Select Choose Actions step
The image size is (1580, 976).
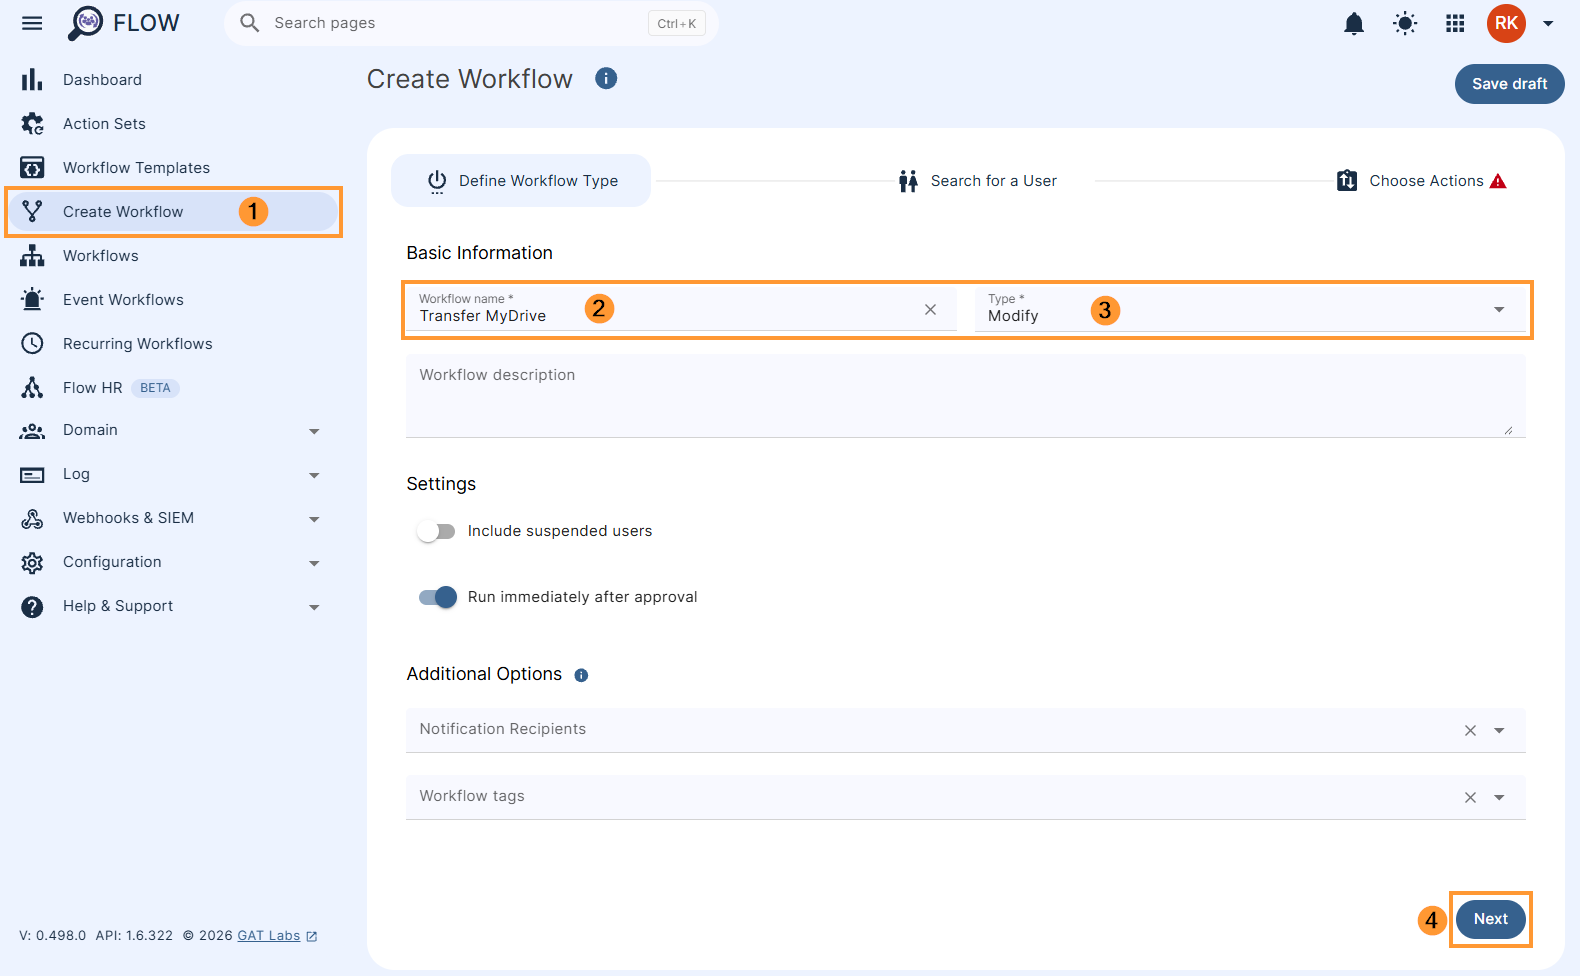coord(1421,181)
